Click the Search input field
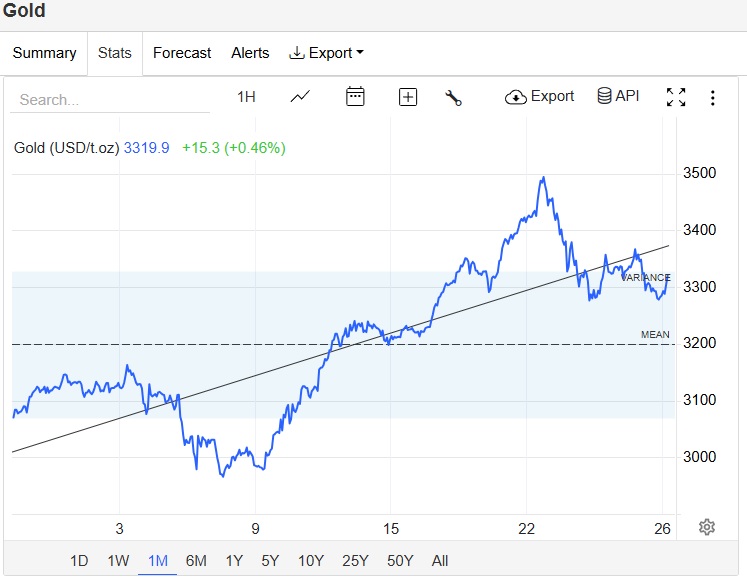Image resolution: width=747 pixels, height=581 pixels. point(110,99)
